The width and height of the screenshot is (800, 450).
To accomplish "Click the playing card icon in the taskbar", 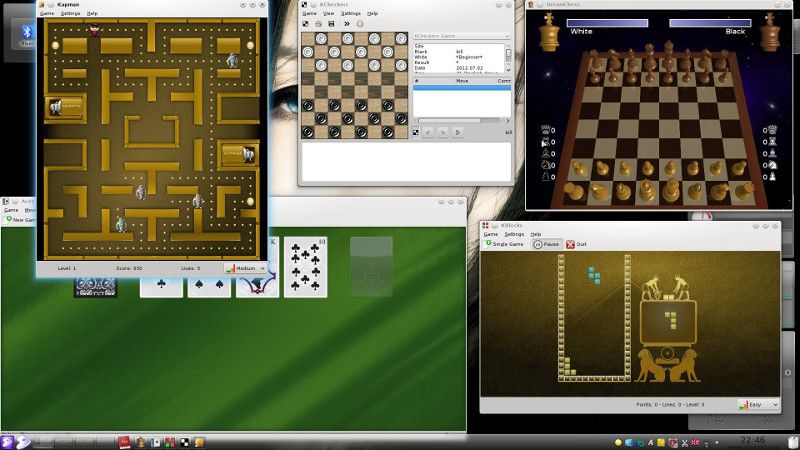I will (x=156, y=442).
